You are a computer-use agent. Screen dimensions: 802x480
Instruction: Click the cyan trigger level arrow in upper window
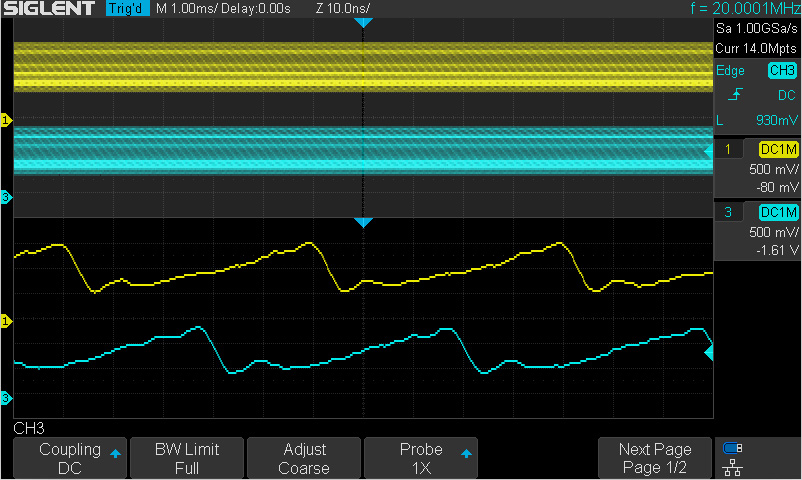click(708, 151)
